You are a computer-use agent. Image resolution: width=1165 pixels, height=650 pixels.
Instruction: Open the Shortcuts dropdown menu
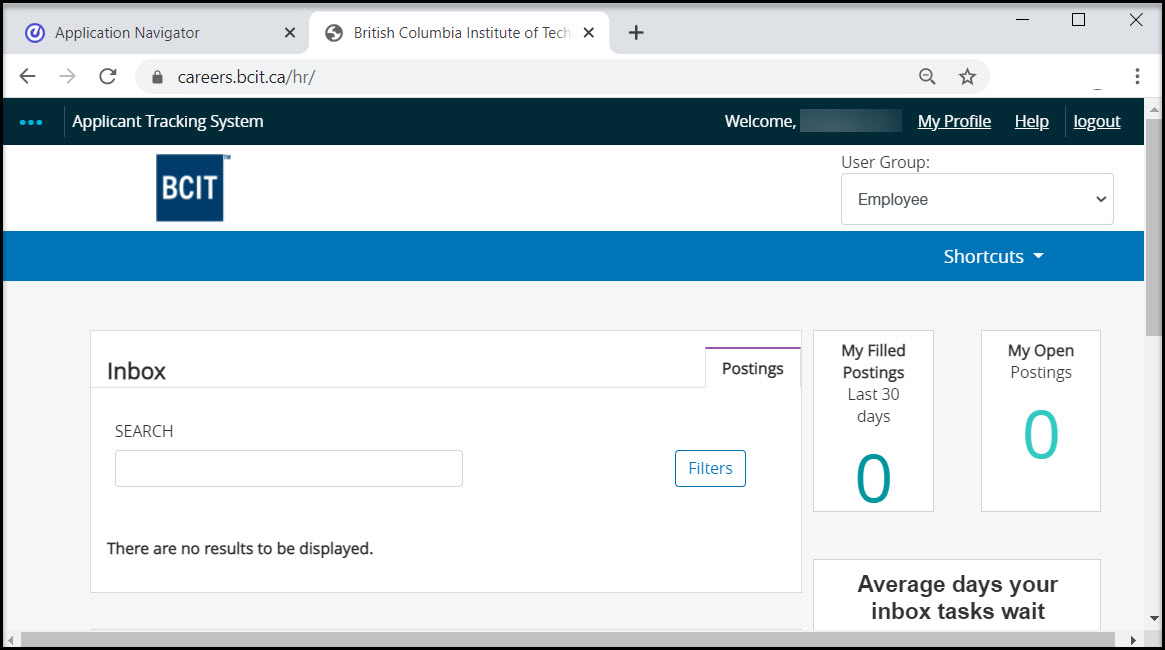(x=992, y=256)
